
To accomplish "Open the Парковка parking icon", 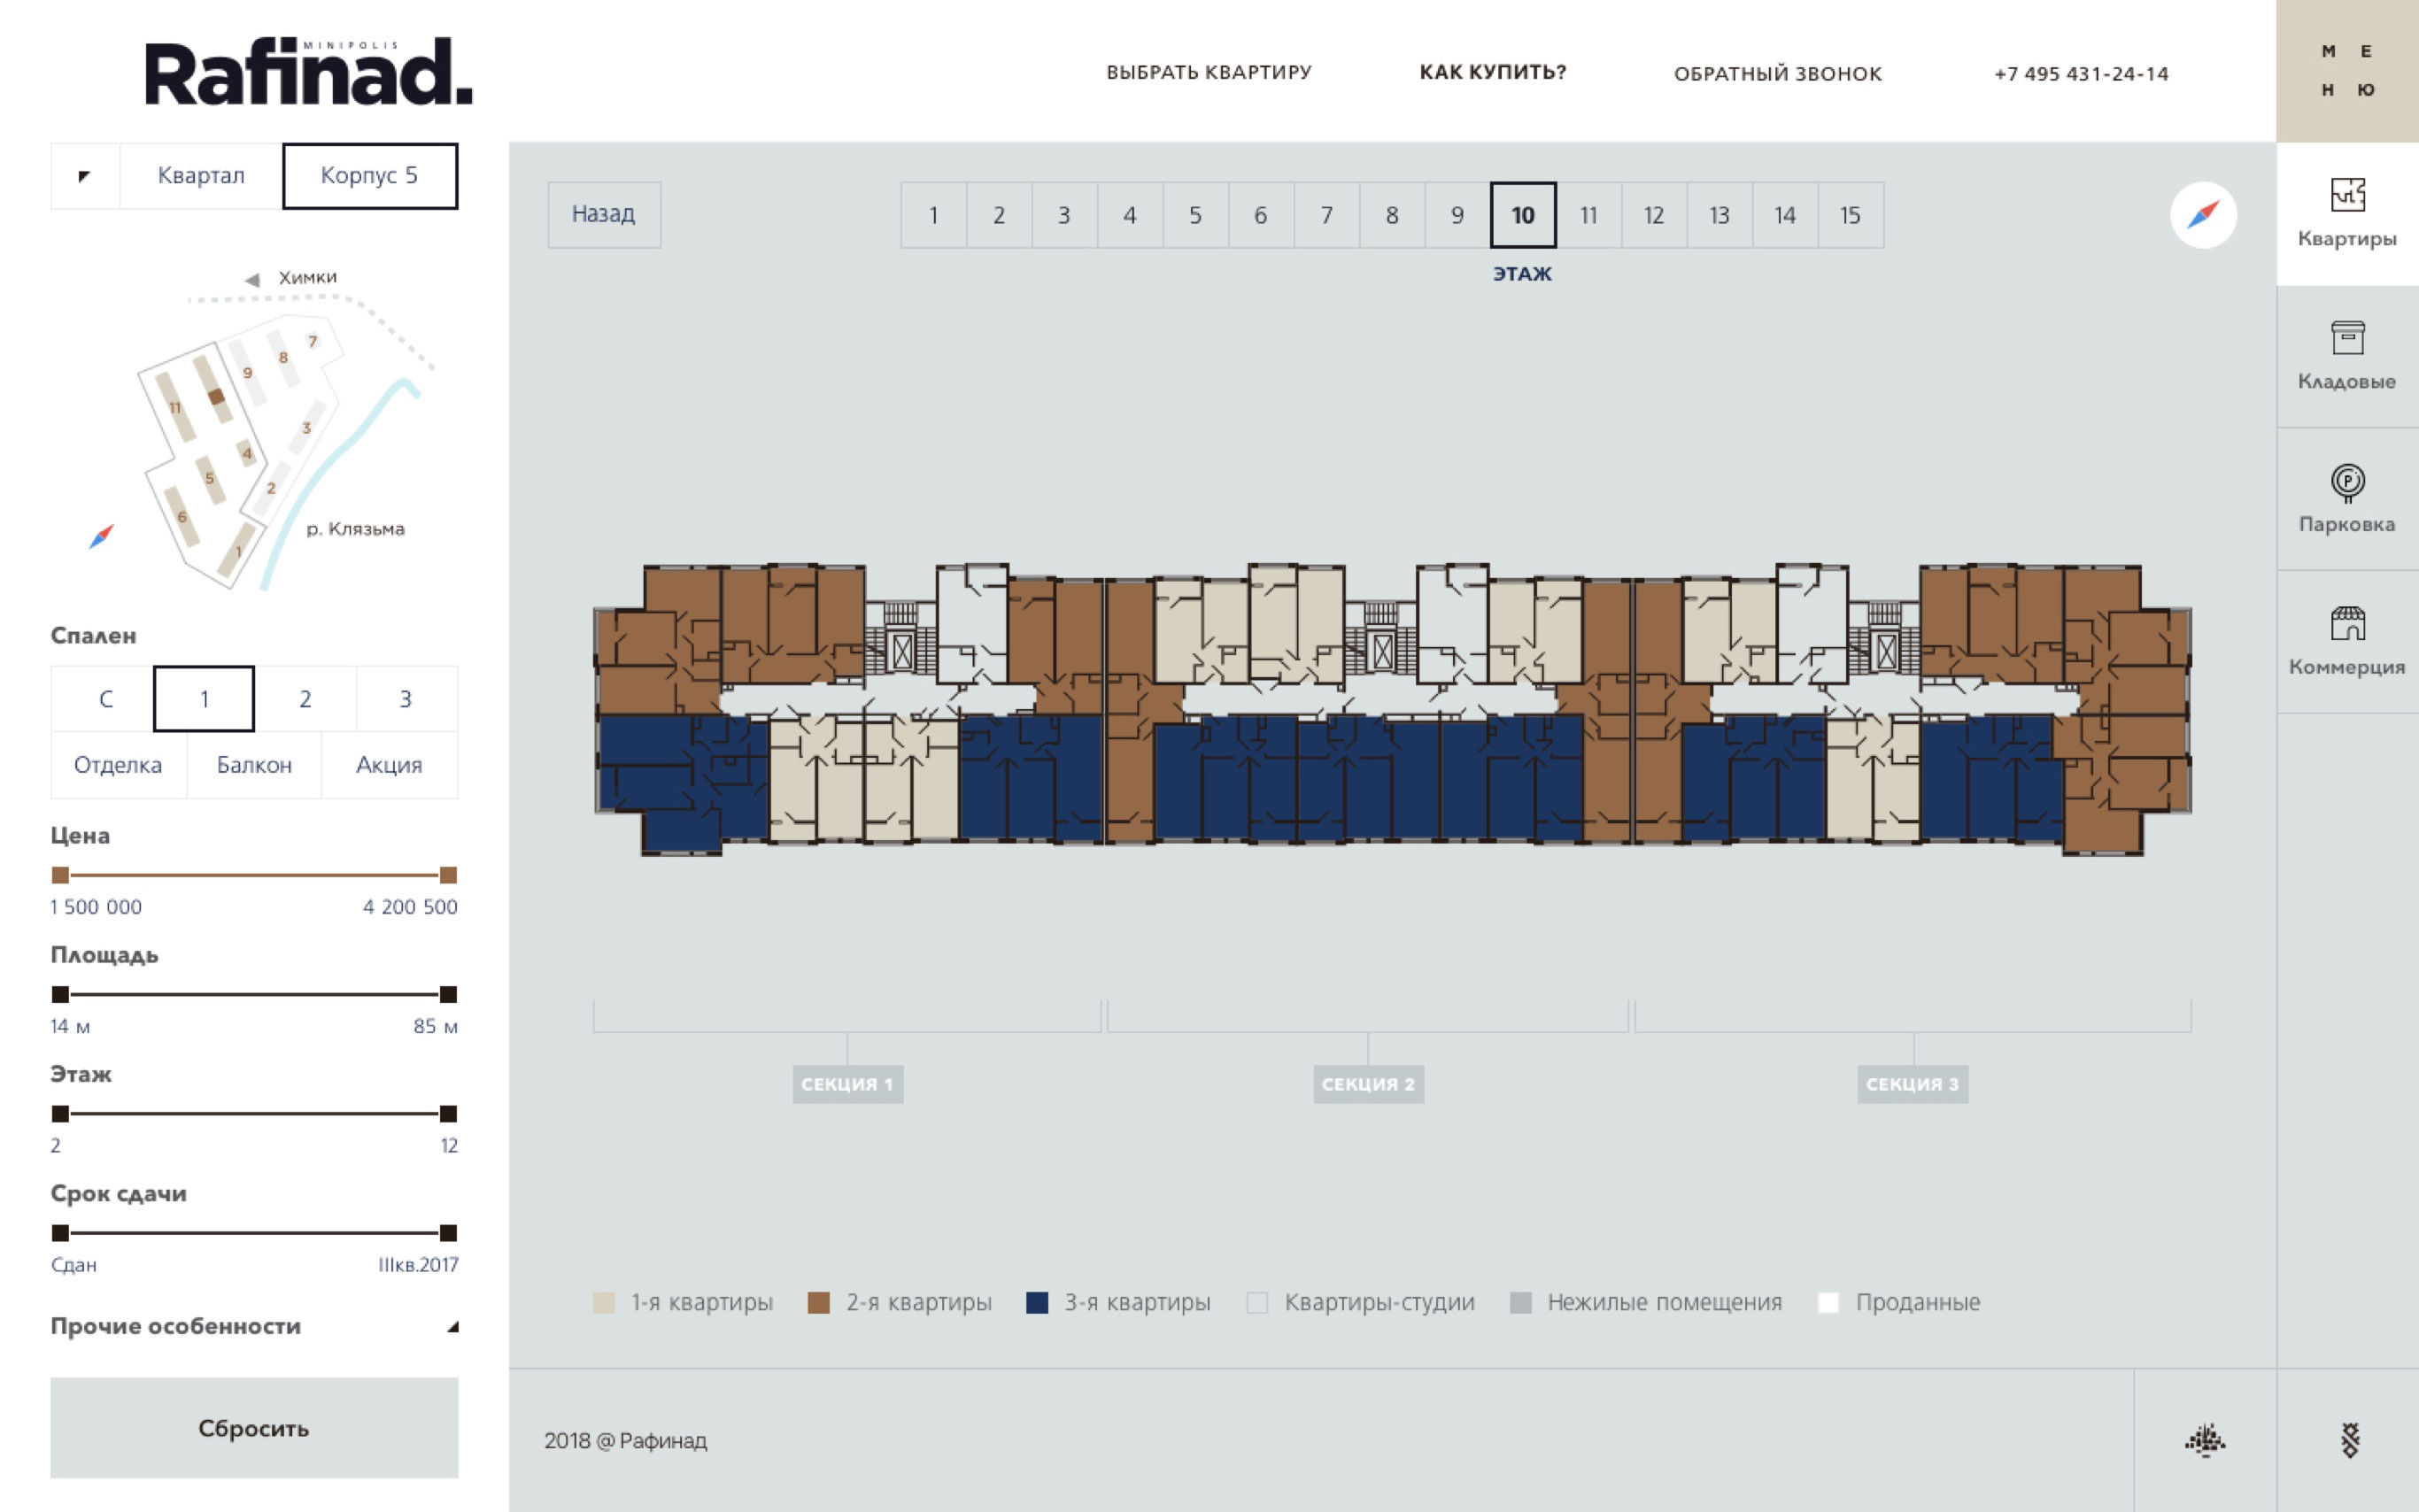I will tap(2346, 499).
